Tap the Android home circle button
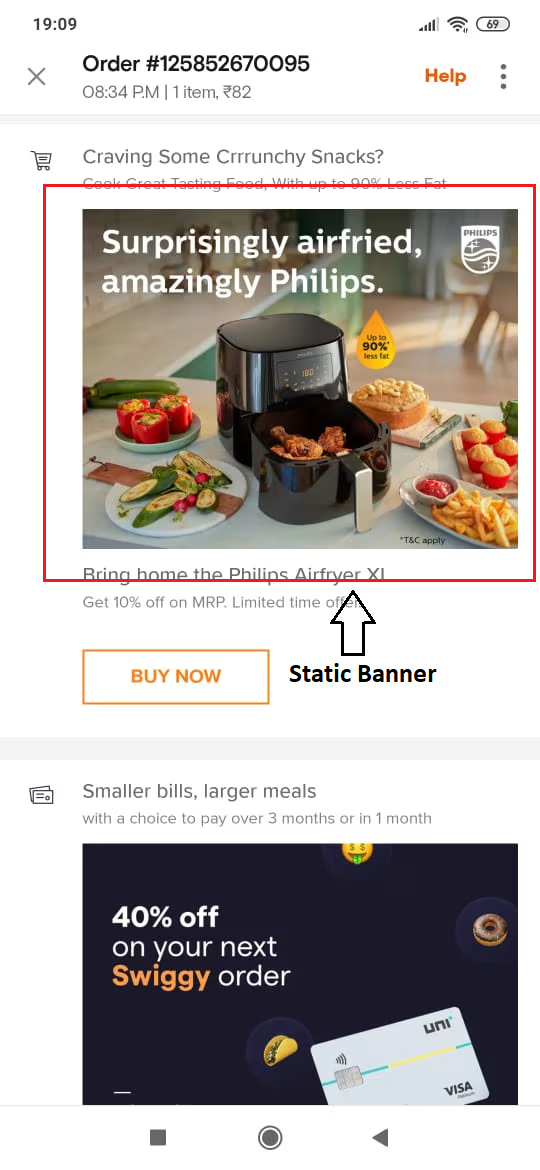 pyautogui.click(x=269, y=1137)
